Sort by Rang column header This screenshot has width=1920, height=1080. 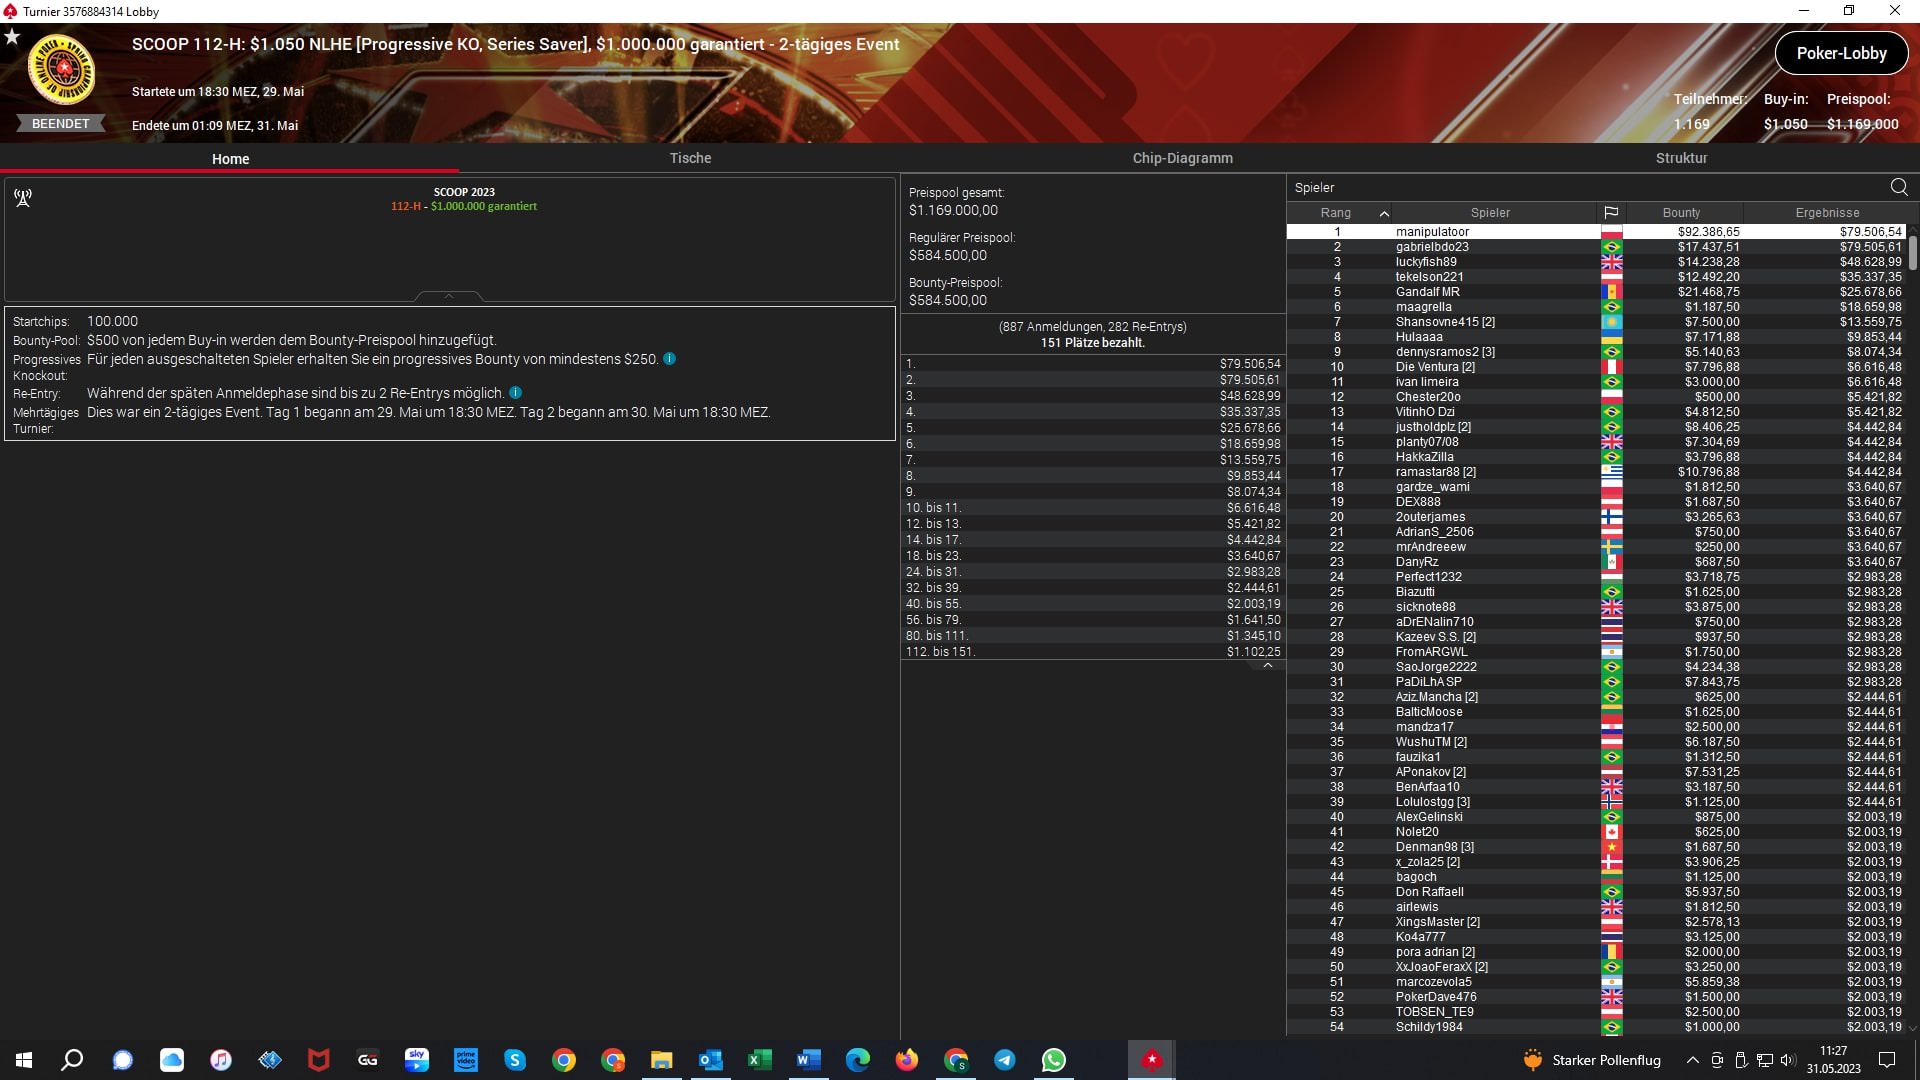(1336, 213)
